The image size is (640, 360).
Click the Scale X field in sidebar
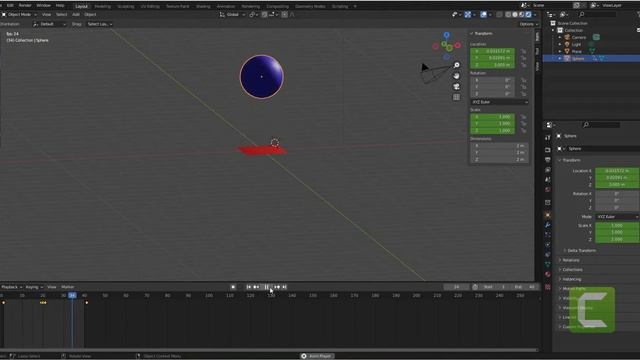coord(492,117)
